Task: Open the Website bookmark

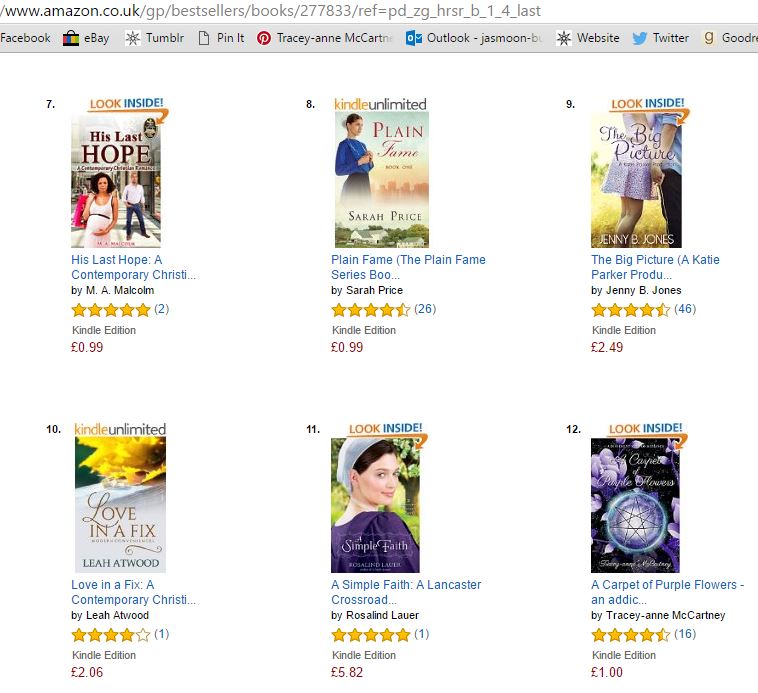Action: pyautogui.click(x=588, y=38)
